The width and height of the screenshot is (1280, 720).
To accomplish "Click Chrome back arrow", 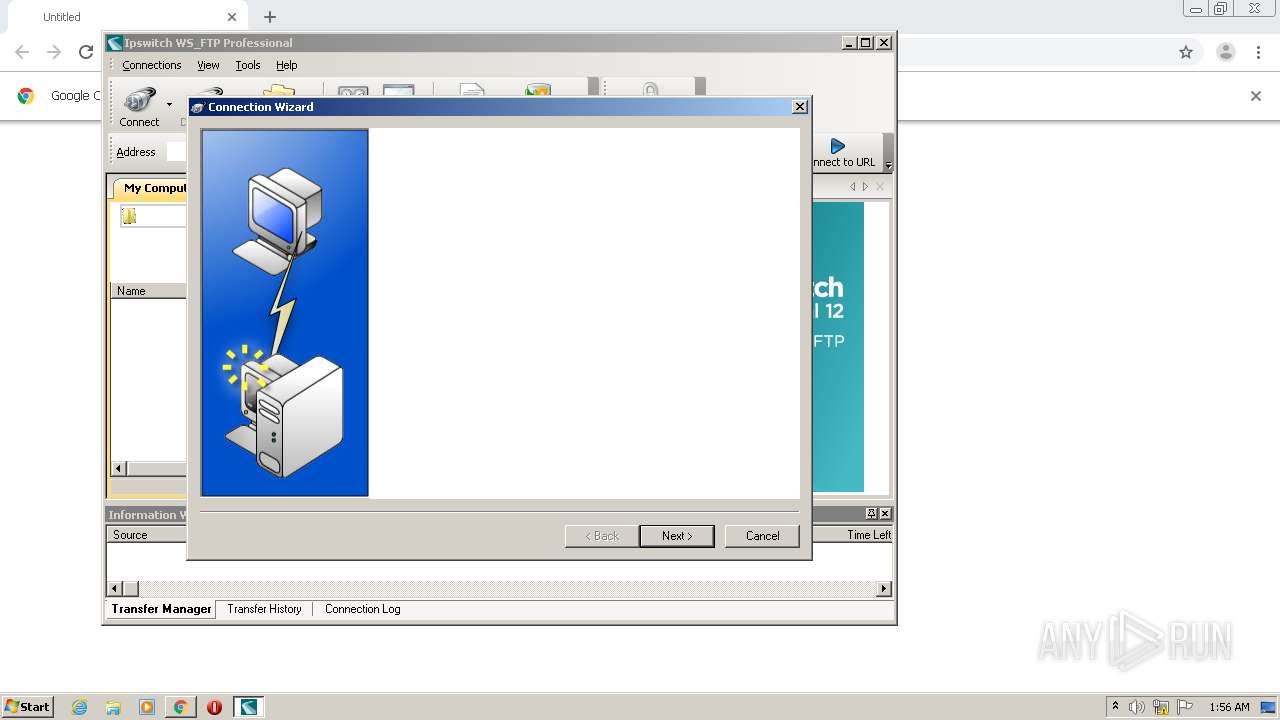I will [x=22, y=52].
